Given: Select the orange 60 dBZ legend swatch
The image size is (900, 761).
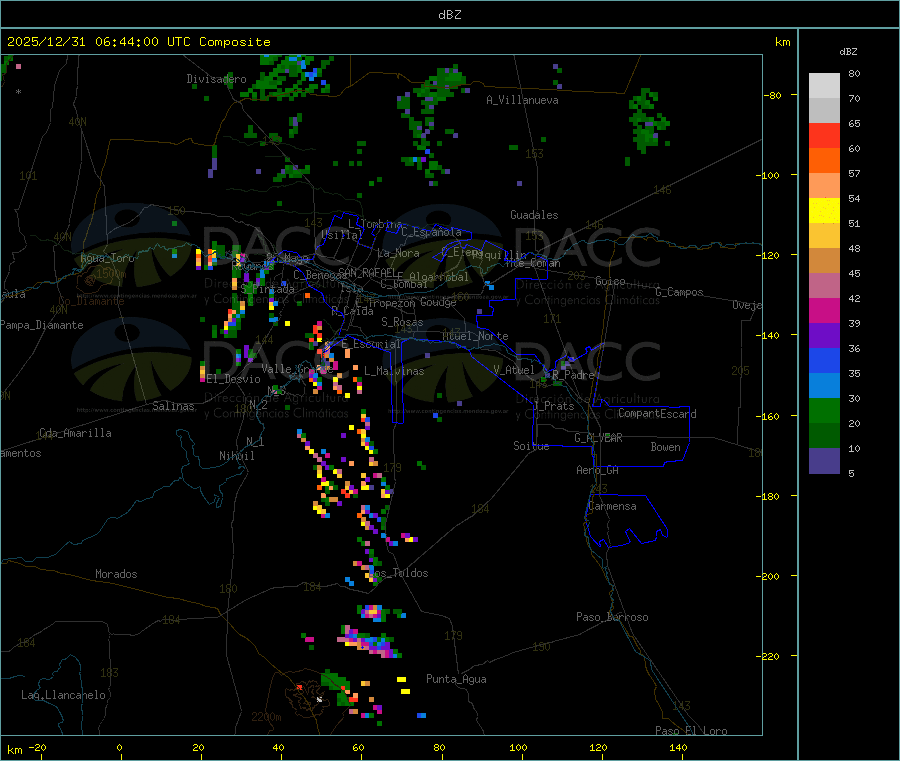Looking at the screenshot, I should [x=824, y=160].
